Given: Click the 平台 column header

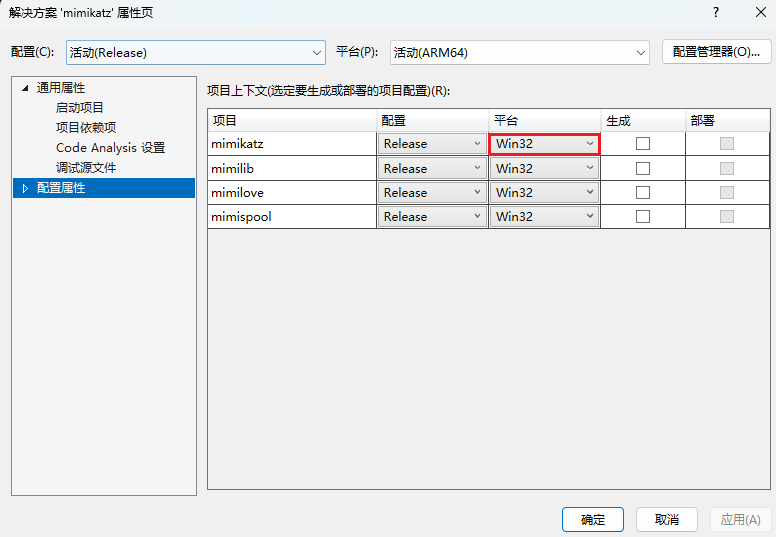Looking at the screenshot, I should tap(545, 120).
